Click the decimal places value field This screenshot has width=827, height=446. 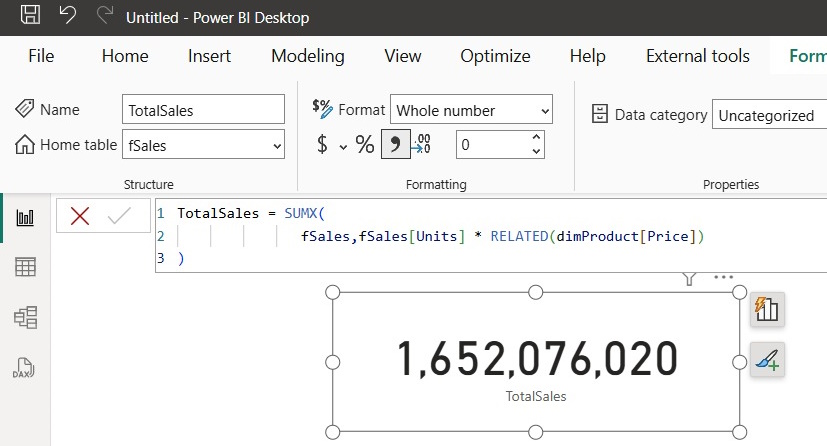point(493,144)
